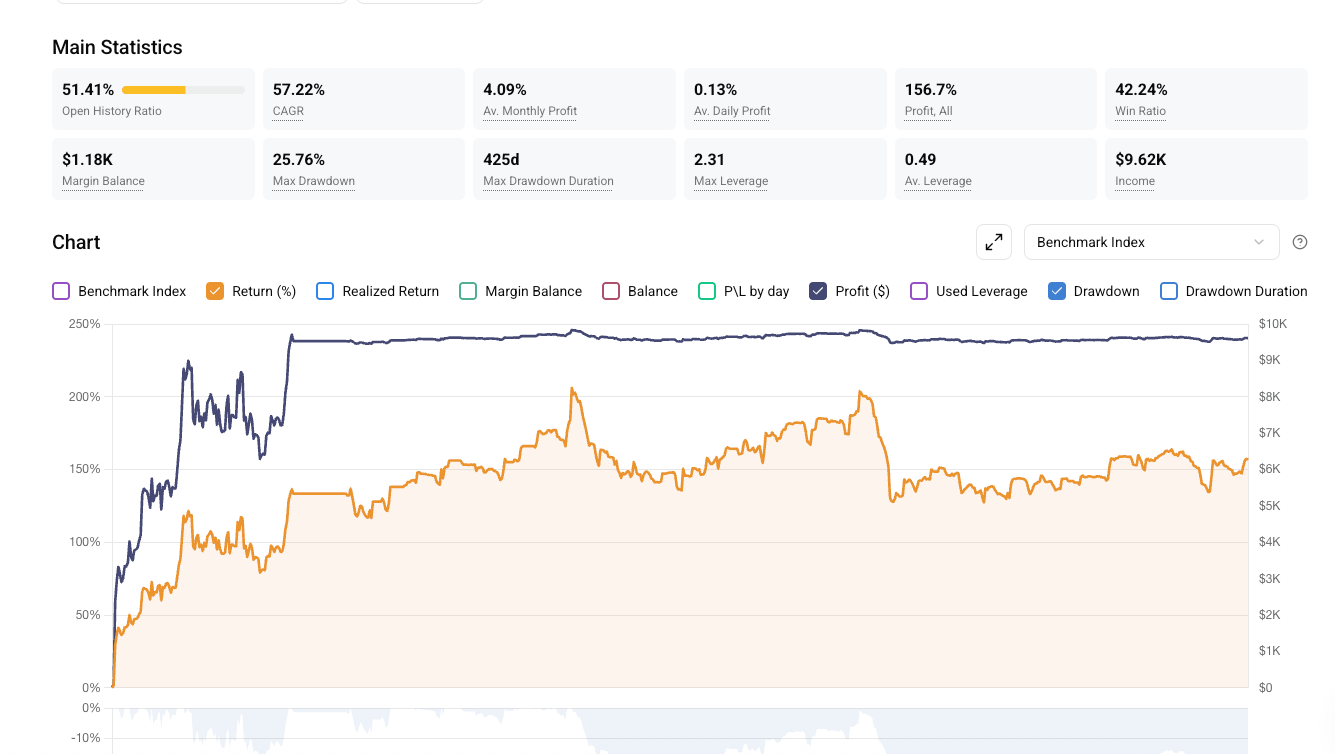Show the Margin Balance series
The height and width of the screenshot is (754, 1335).
pyautogui.click(x=468, y=291)
